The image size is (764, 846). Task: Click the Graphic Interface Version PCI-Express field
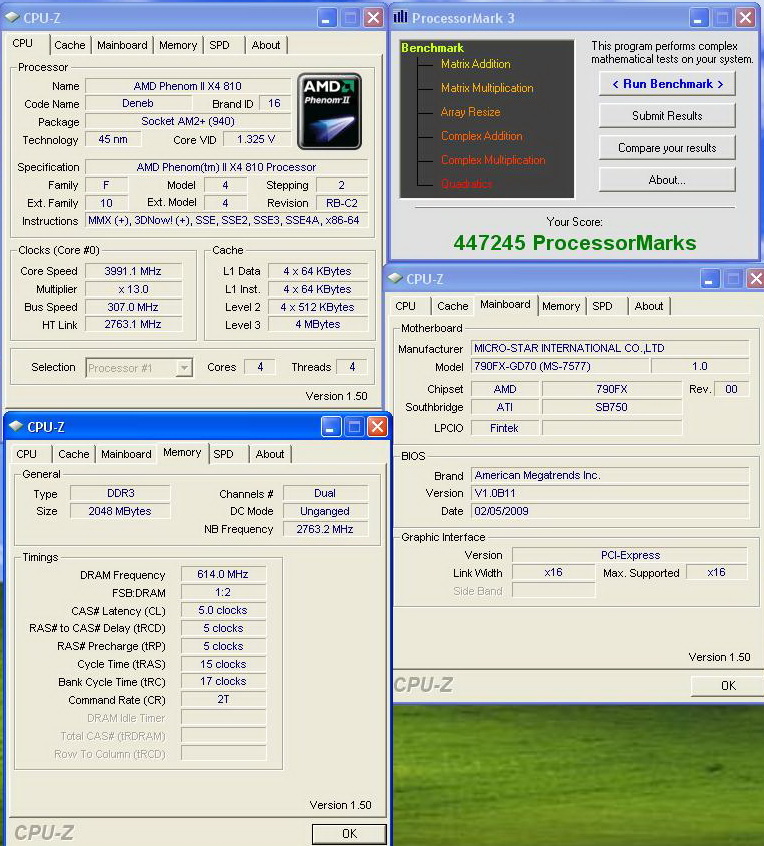click(630, 555)
